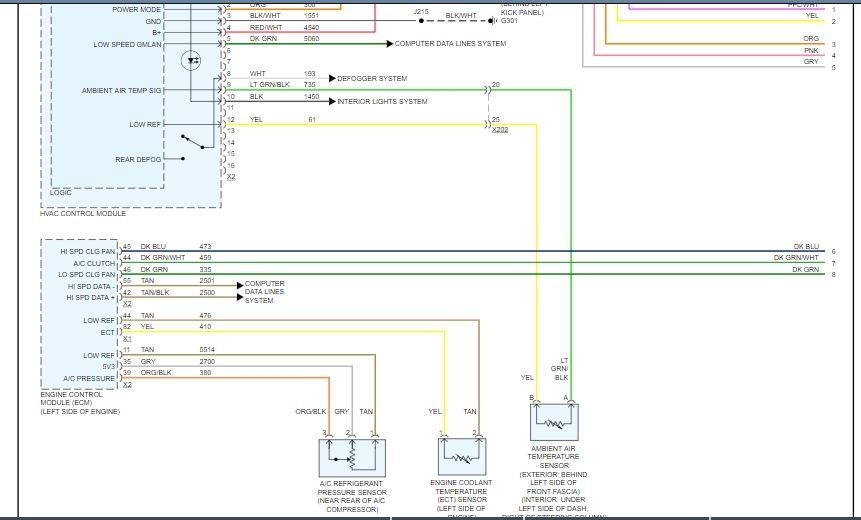The image size is (861, 520).
Task: Click the diode symbol in HVAC module
Action: [x=193, y=62]
